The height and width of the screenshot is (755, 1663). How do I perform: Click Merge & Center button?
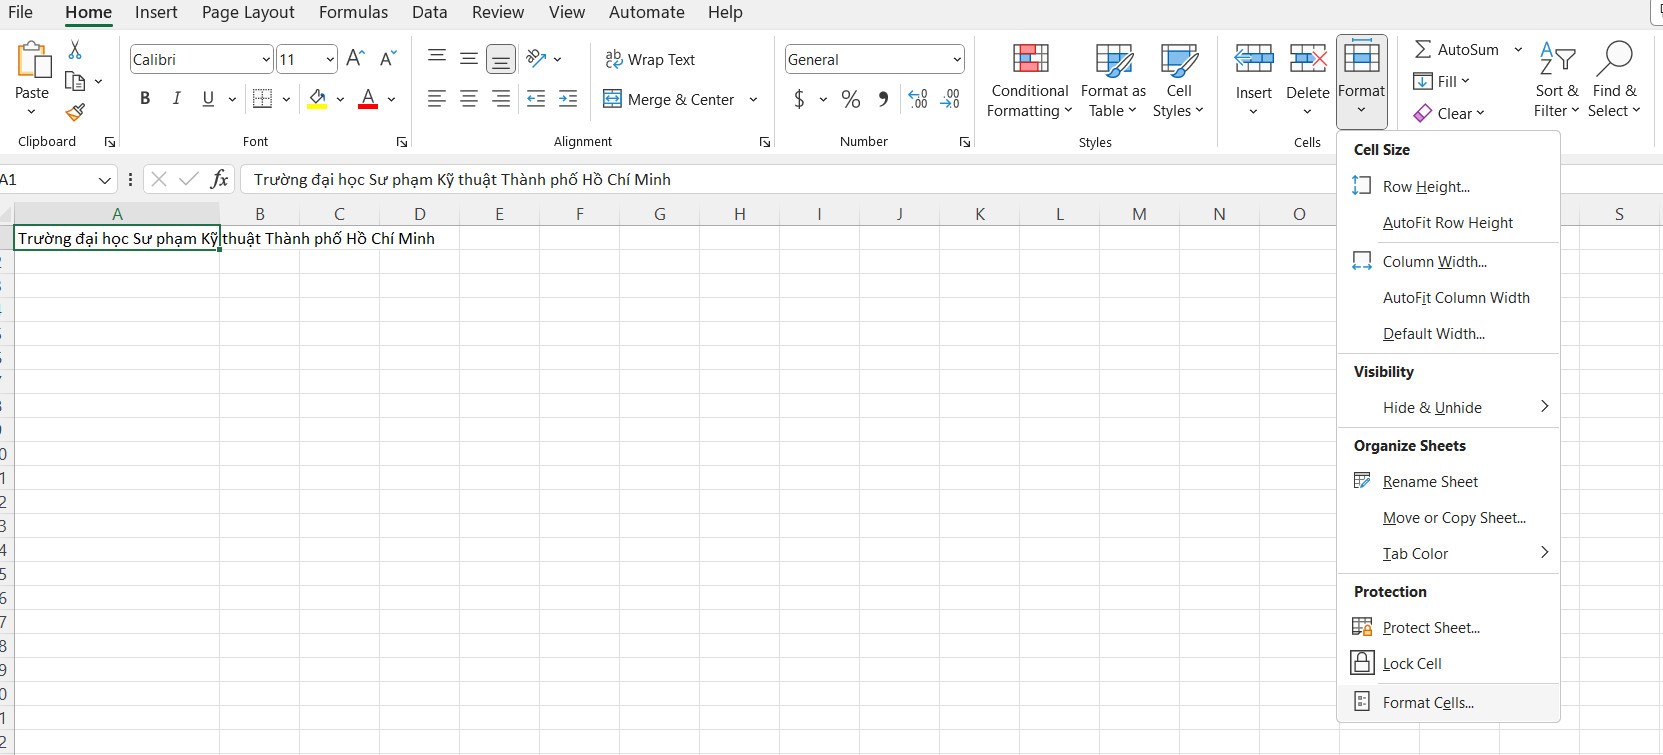(669, 99)
